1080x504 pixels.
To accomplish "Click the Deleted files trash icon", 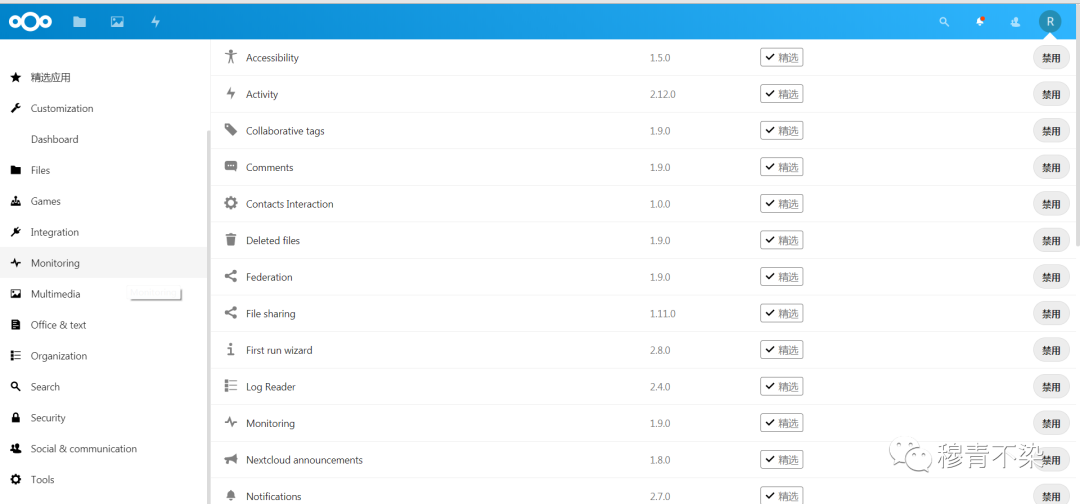I will tap(231, 240).
